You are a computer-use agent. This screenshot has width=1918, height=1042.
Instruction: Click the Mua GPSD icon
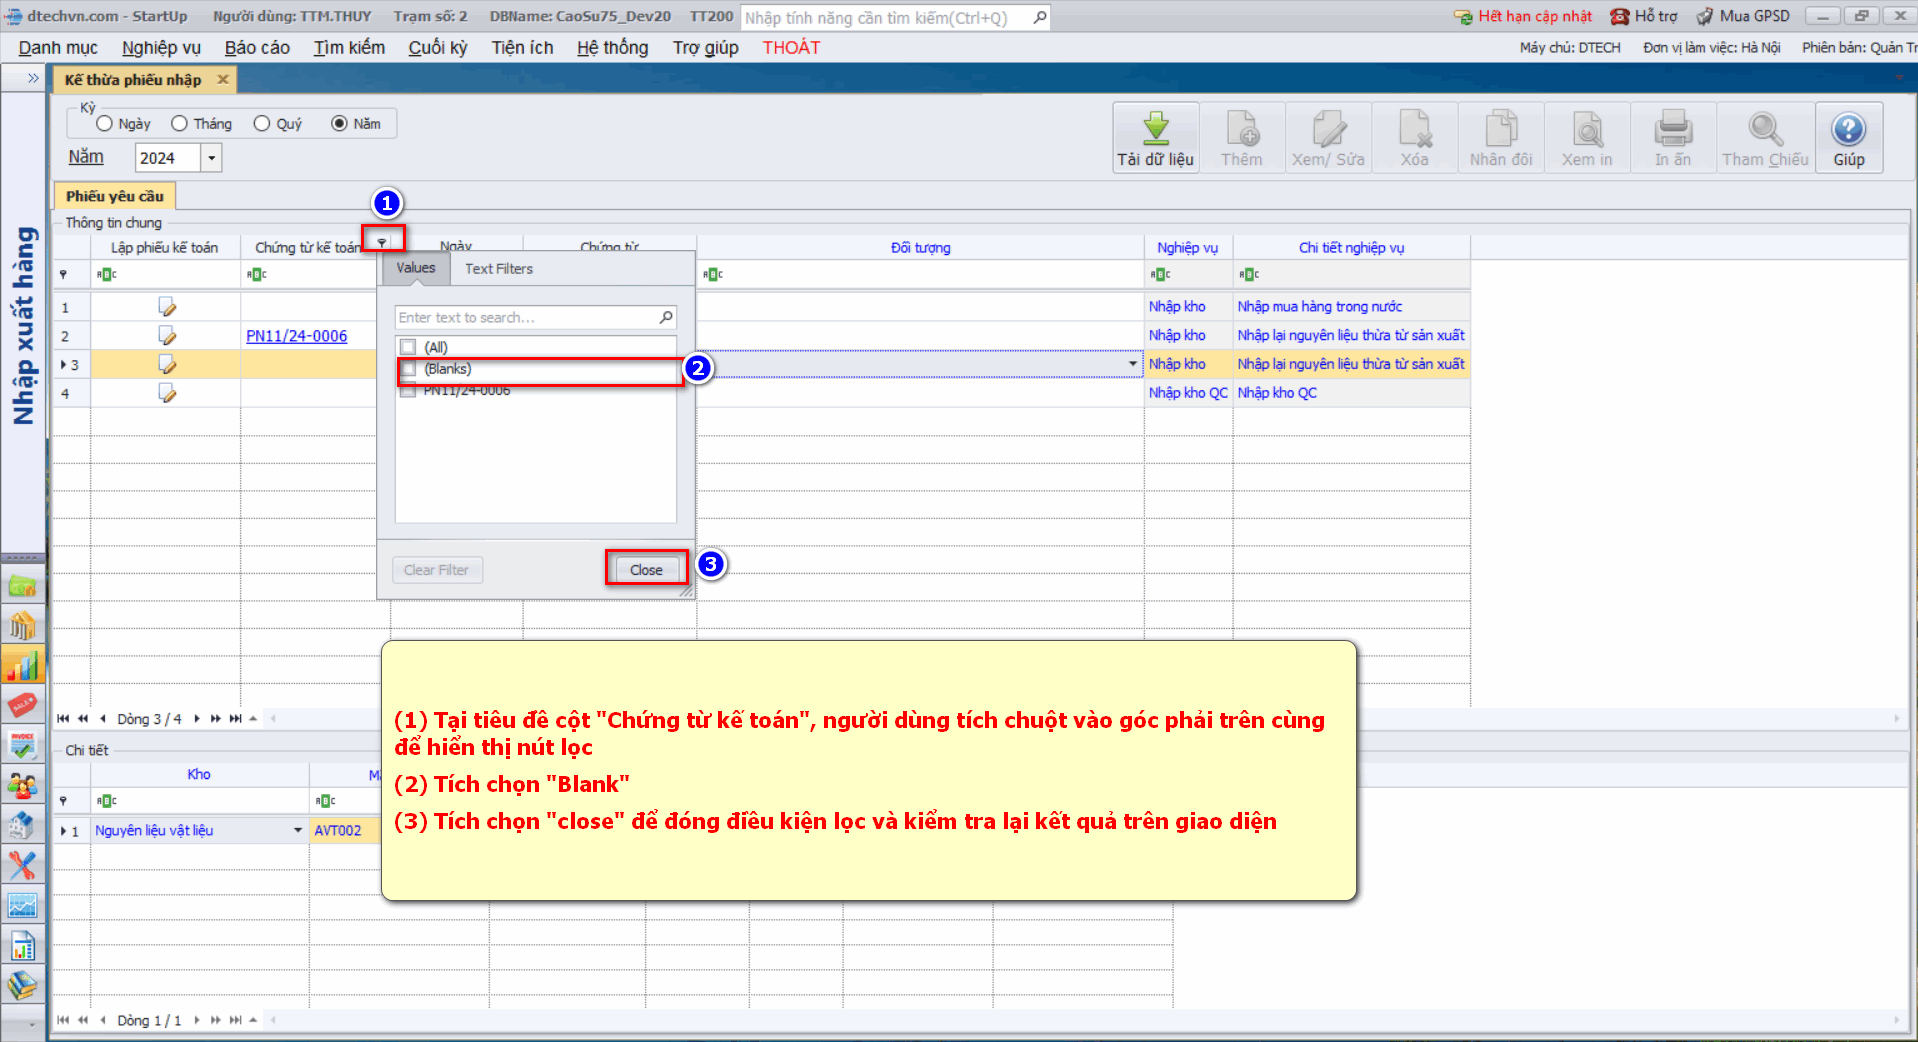(1705, 16)
